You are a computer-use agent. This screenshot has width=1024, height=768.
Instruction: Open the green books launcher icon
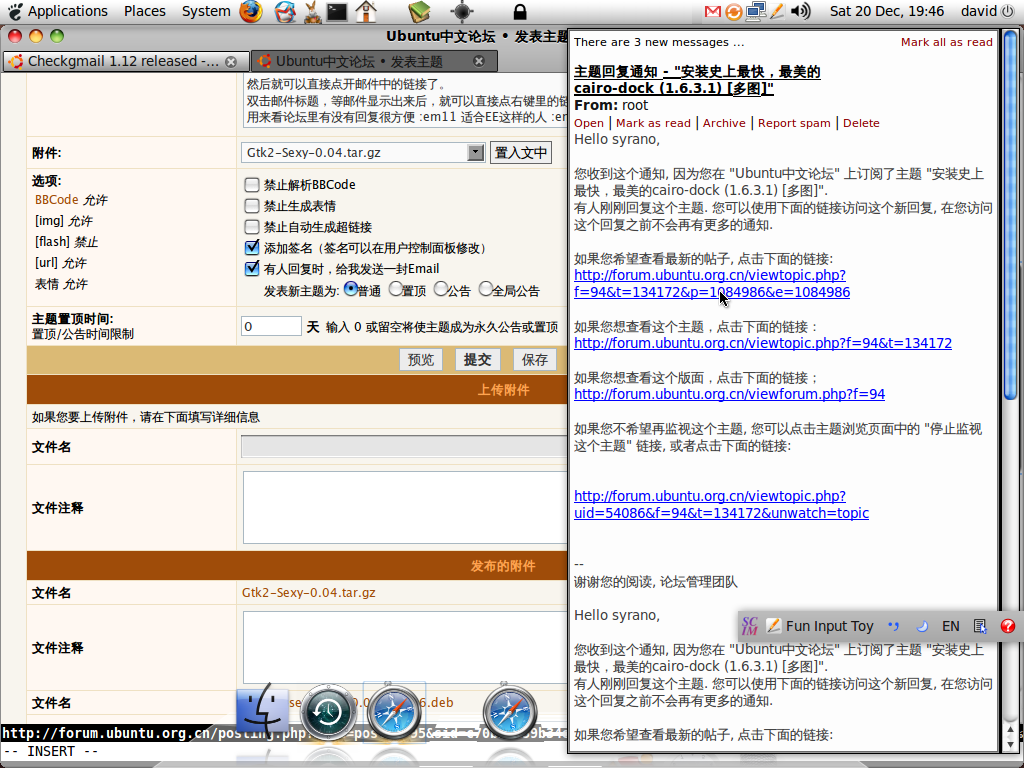click(419, 11)
